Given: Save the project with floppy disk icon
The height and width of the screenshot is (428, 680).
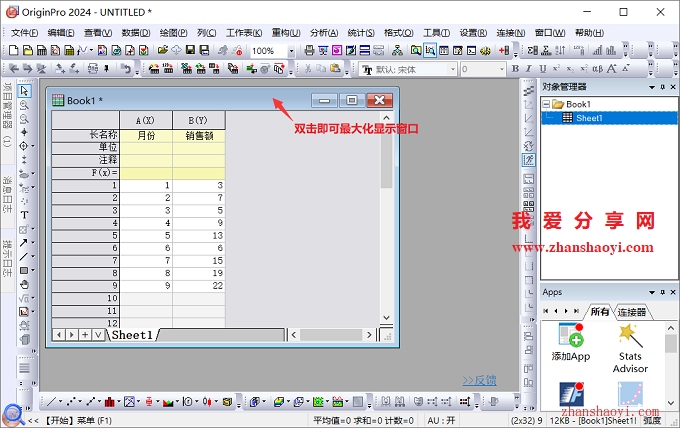Looking at the screenshot, I should click(190, 51).
